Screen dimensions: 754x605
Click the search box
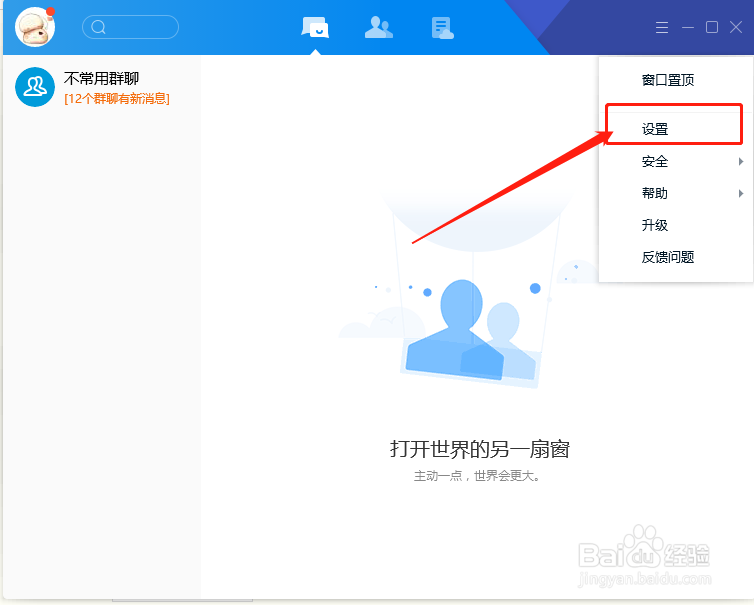130,27
